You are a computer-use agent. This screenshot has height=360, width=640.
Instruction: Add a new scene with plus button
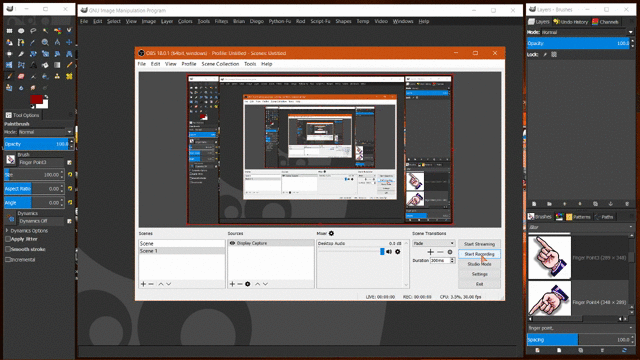click(x=143, y=284)
